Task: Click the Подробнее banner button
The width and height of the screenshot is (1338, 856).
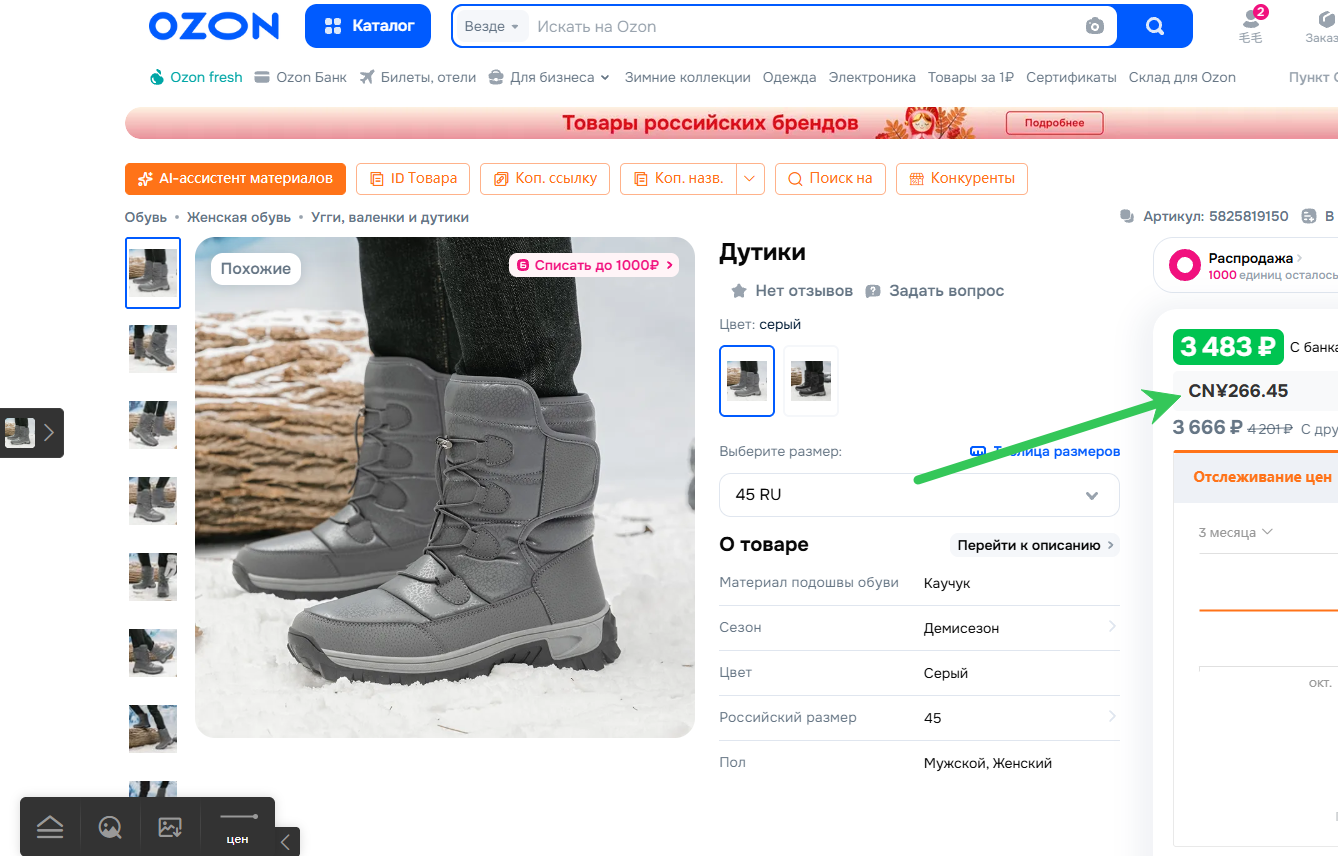Action: click(x=1054, y=123)
